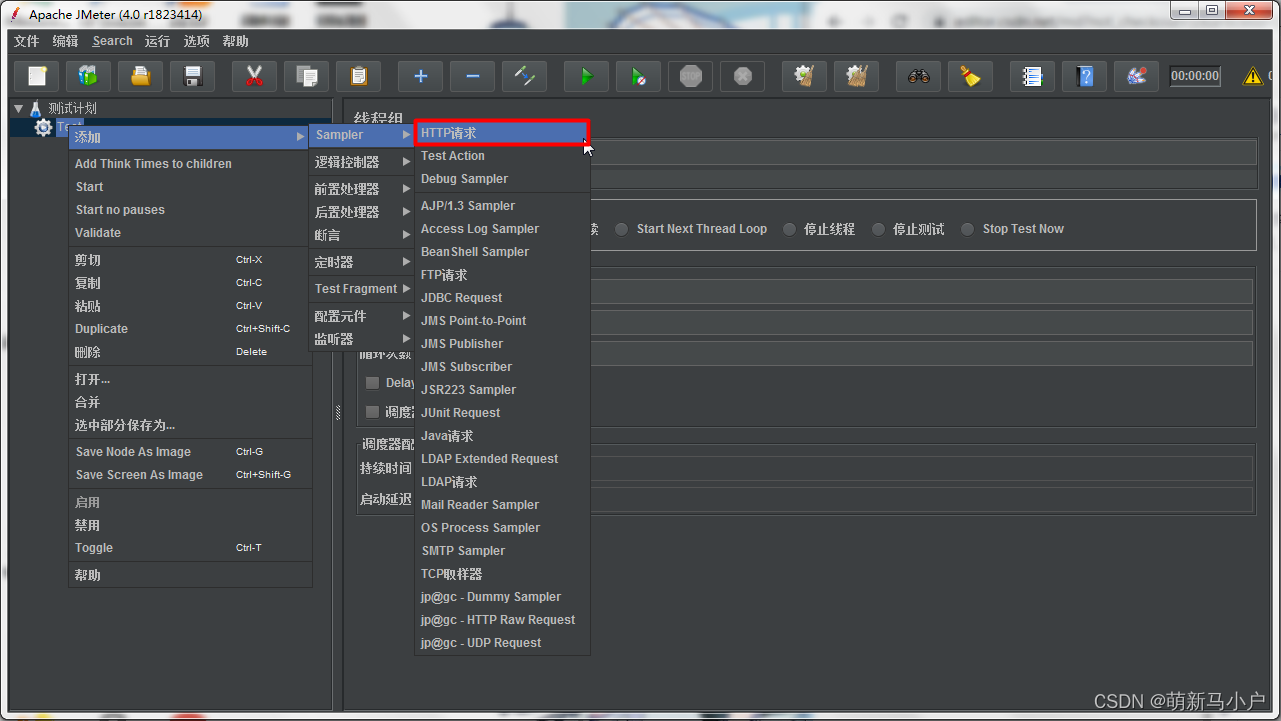This screenshot has height=721, width=1281.
Task: Open Search with binoculars icon
Action: [x=918, y=76]
